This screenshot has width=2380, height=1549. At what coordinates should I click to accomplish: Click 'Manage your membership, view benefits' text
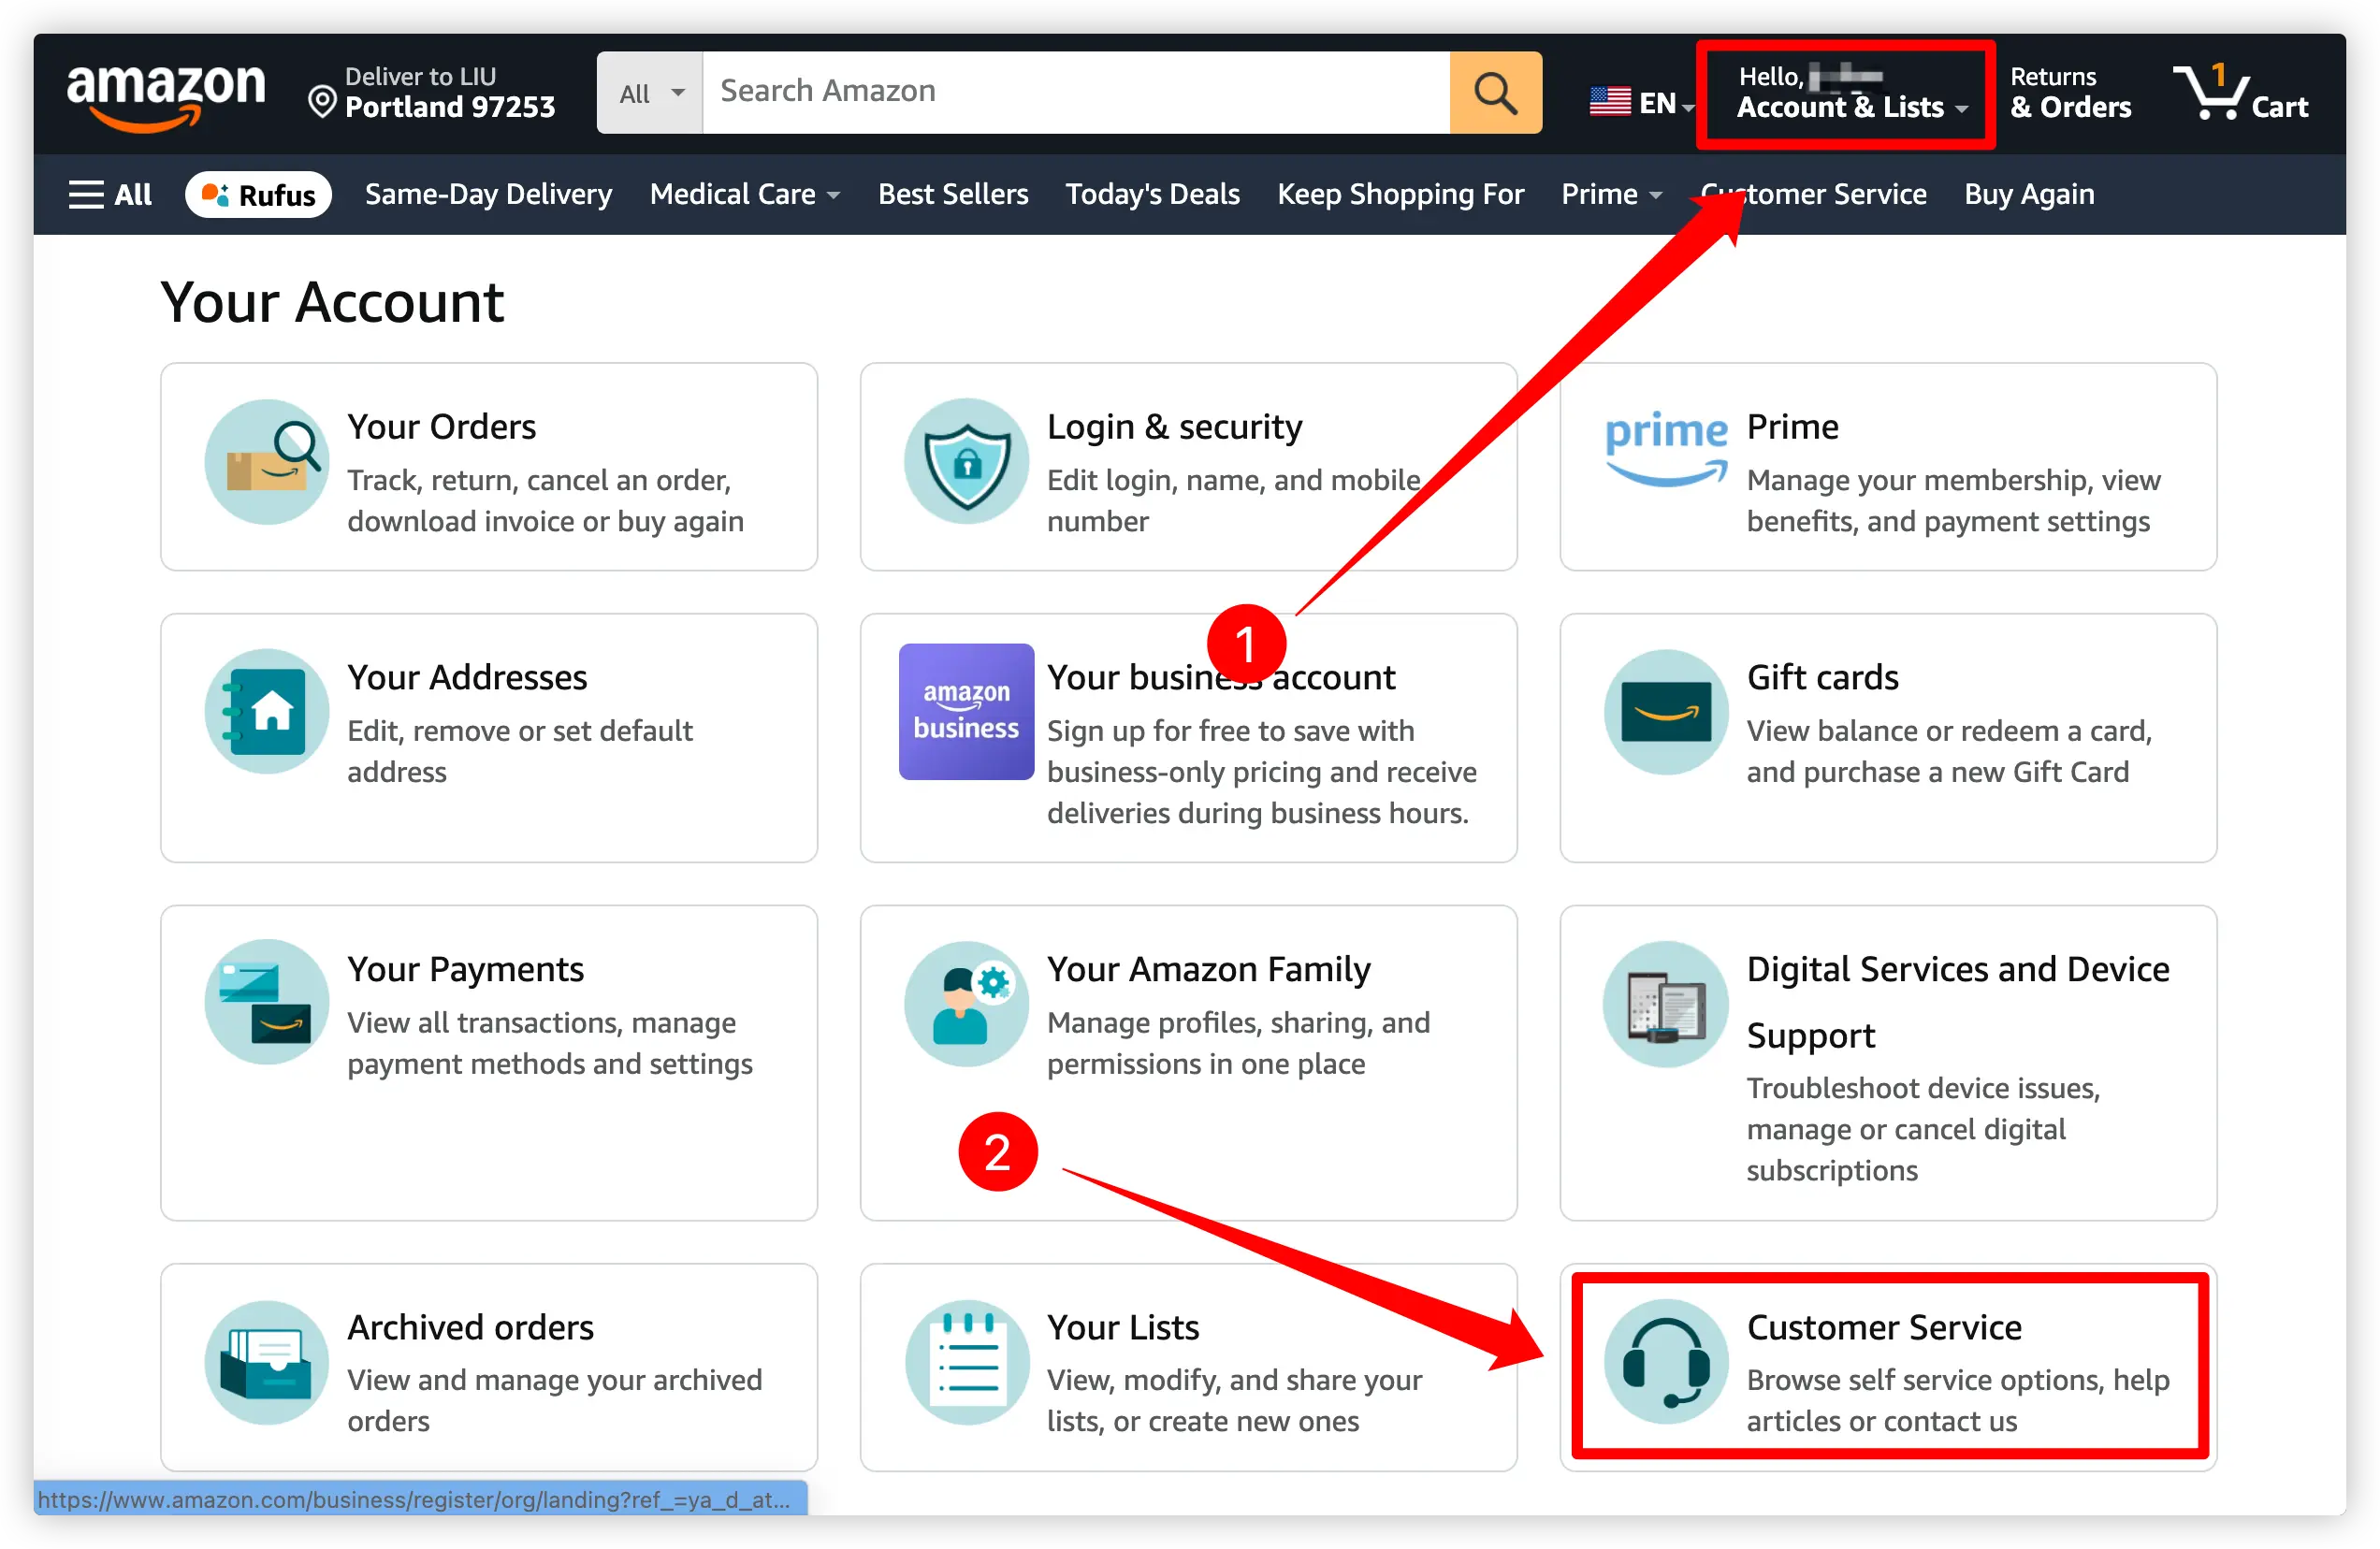[x=1953, y=500]
